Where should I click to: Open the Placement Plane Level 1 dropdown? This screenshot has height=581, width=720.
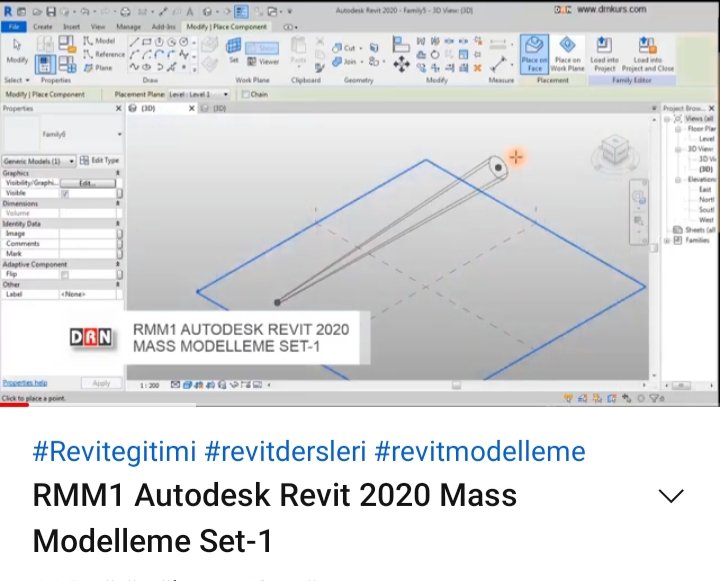pyautogui.click(x=199, y=94)
